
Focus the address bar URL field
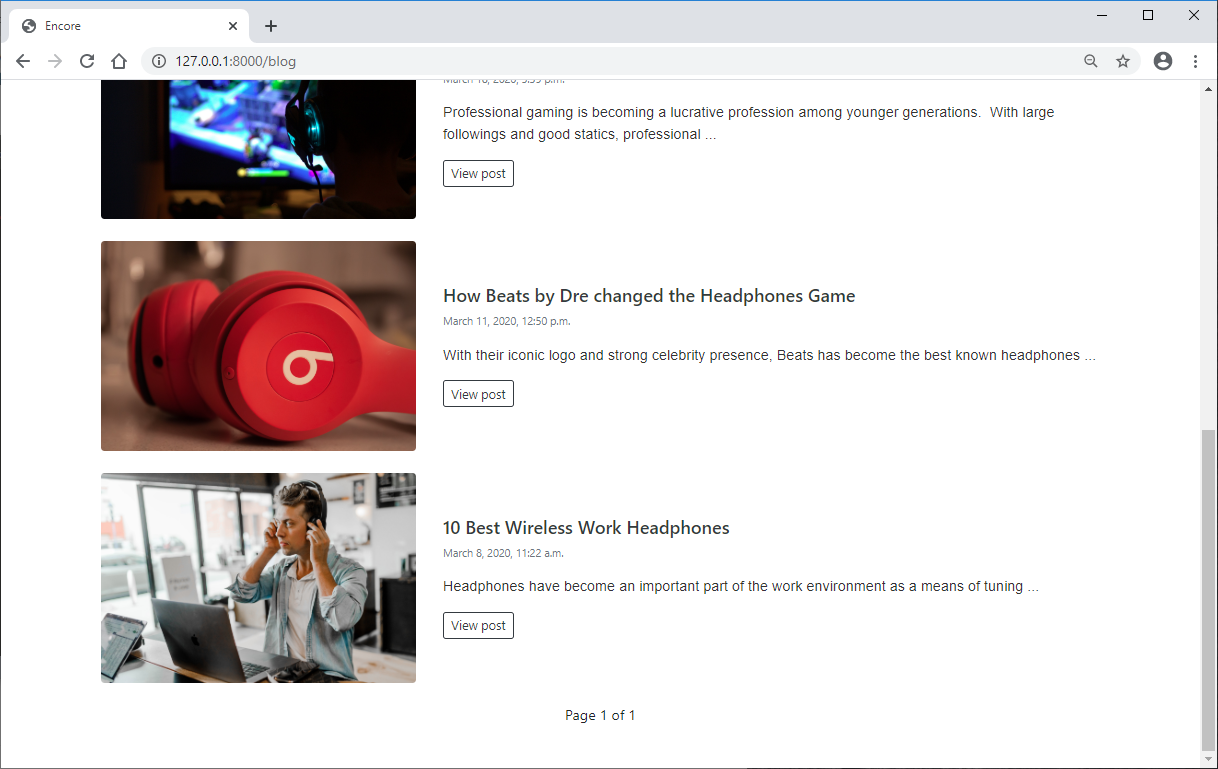tap(620, 61)
